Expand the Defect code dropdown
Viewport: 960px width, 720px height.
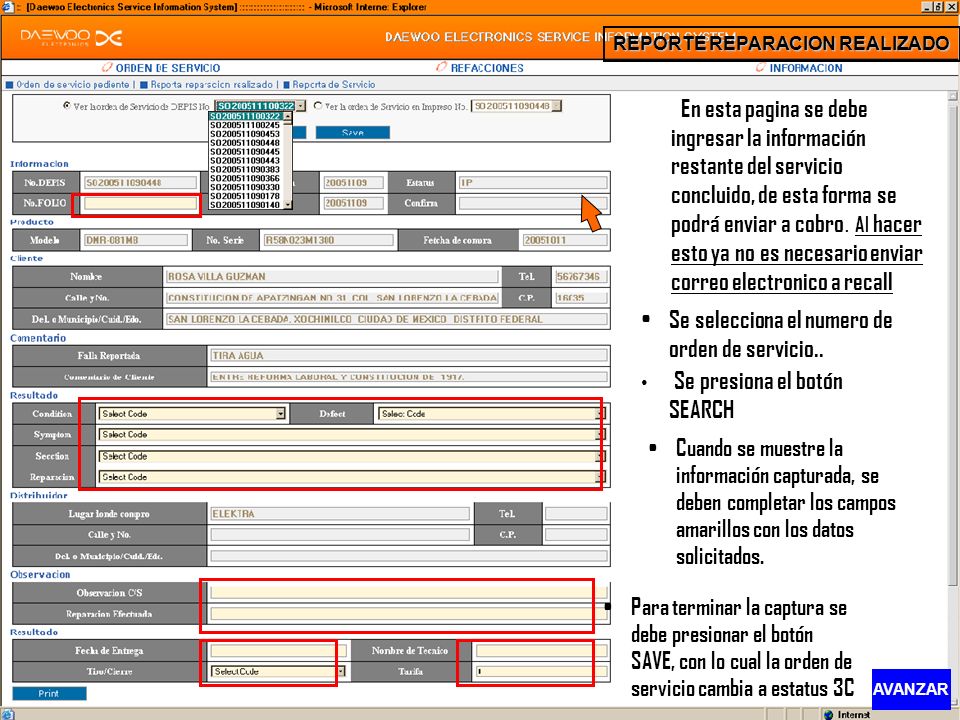coord(601,414)
